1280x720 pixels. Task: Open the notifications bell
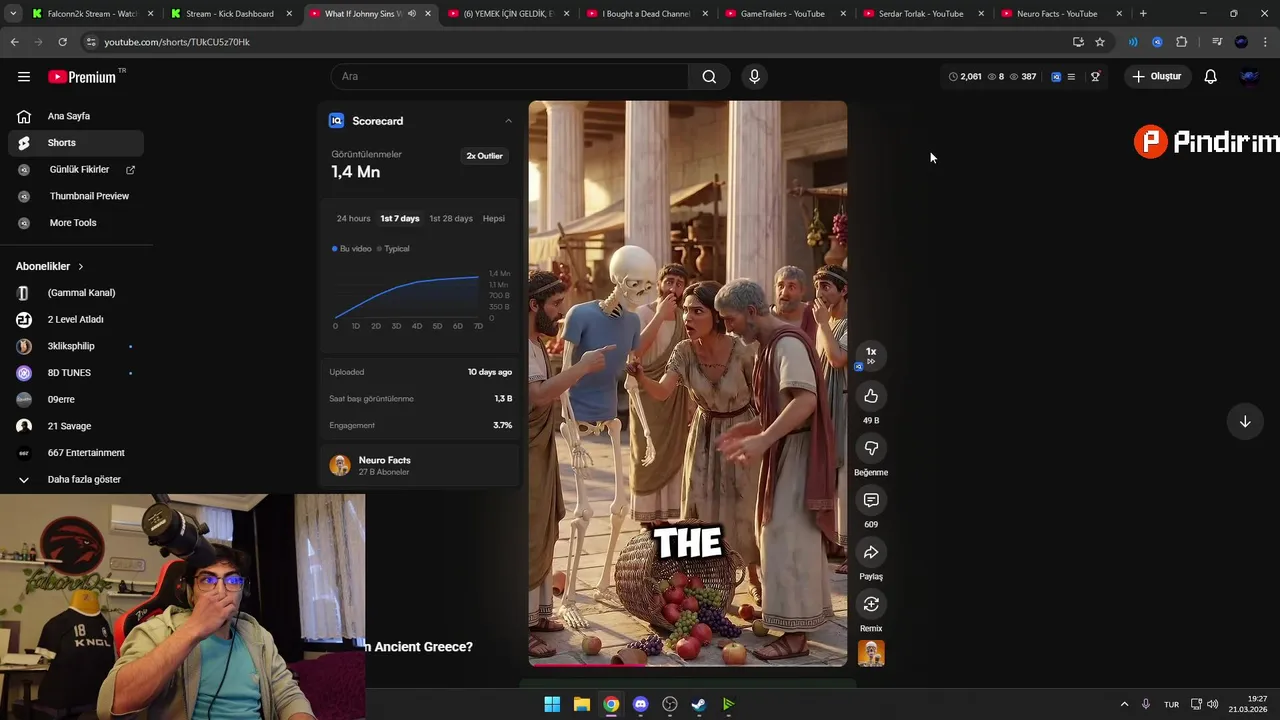1210,76
